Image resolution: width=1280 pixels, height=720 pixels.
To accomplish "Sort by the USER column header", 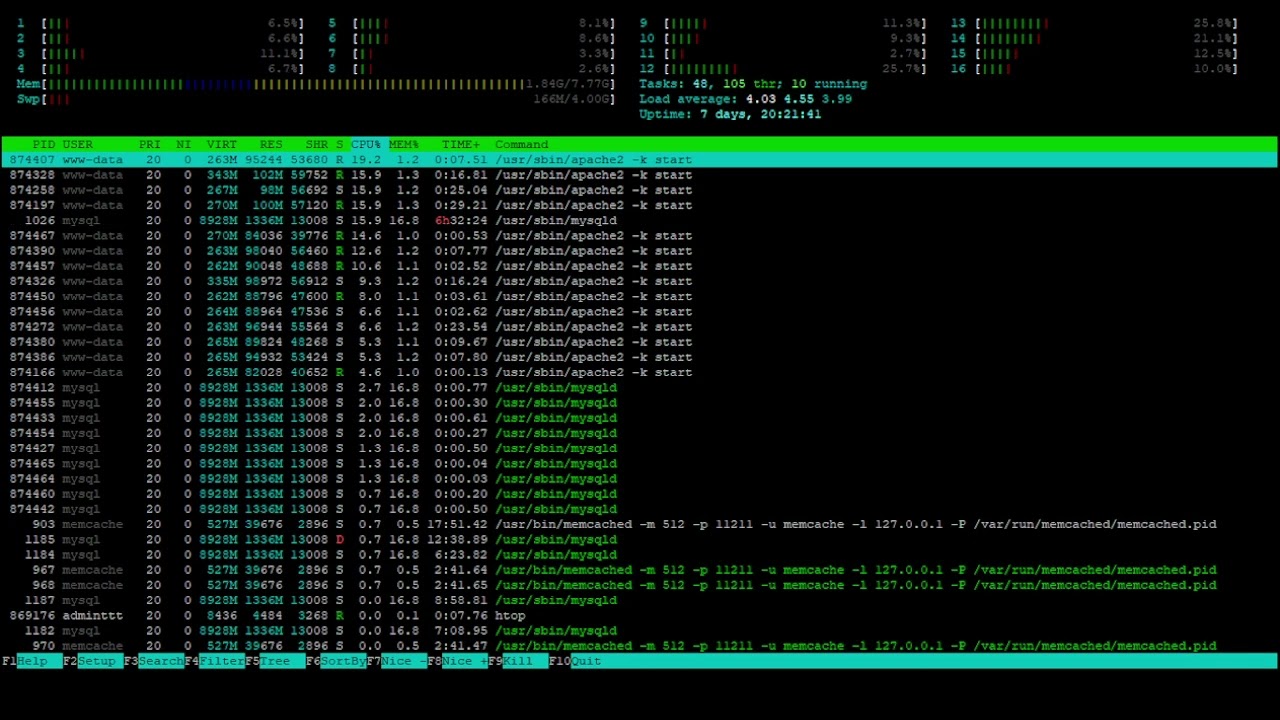I will pyautogui.click(x=78, y=144).
